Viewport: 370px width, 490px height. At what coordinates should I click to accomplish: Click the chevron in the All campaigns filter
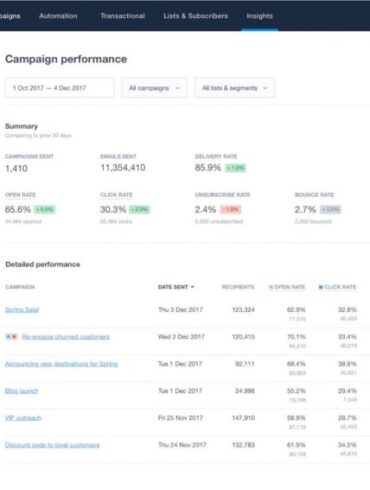click(x=177, y=88)
